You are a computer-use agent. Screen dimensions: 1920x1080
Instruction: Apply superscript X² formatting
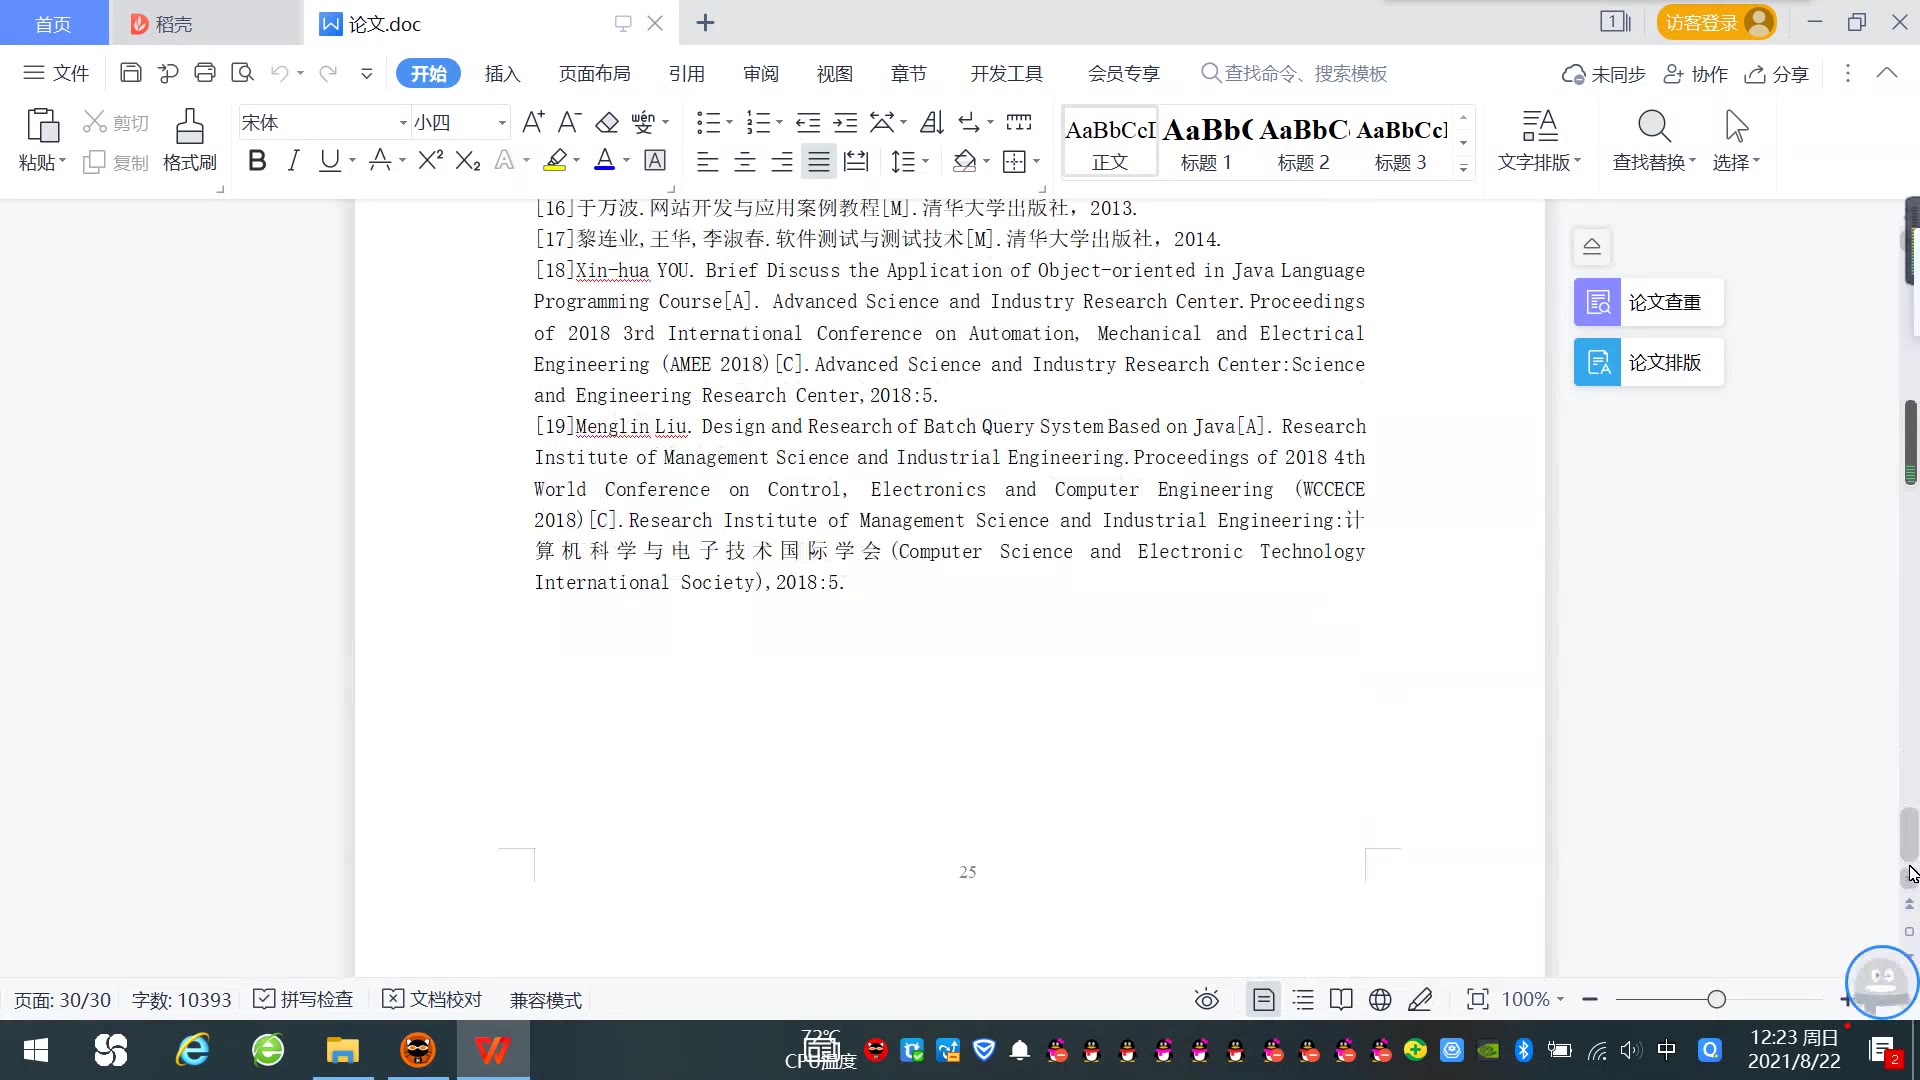pos(430,160)
